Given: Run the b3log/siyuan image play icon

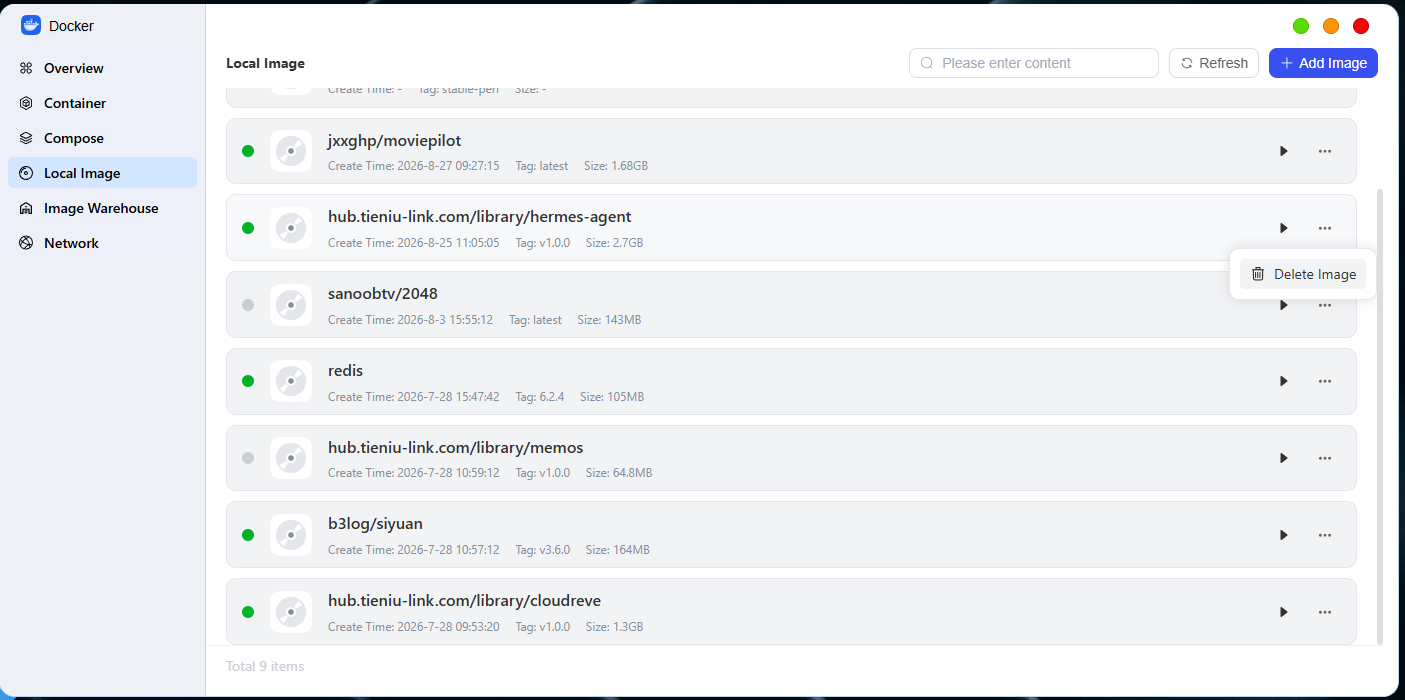Looking at the screenshot, I should (1283, 535).
